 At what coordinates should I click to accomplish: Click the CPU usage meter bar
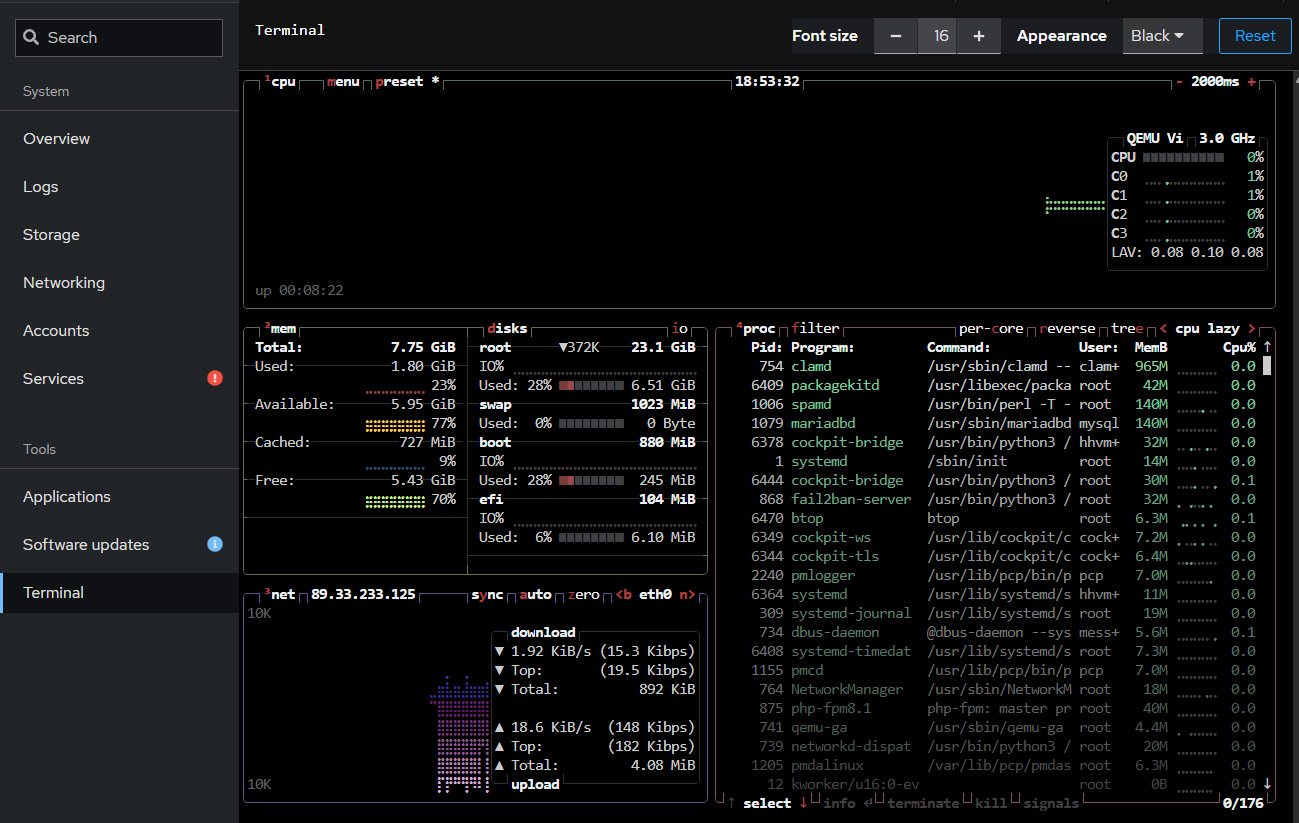click(x=1183, y=157)
